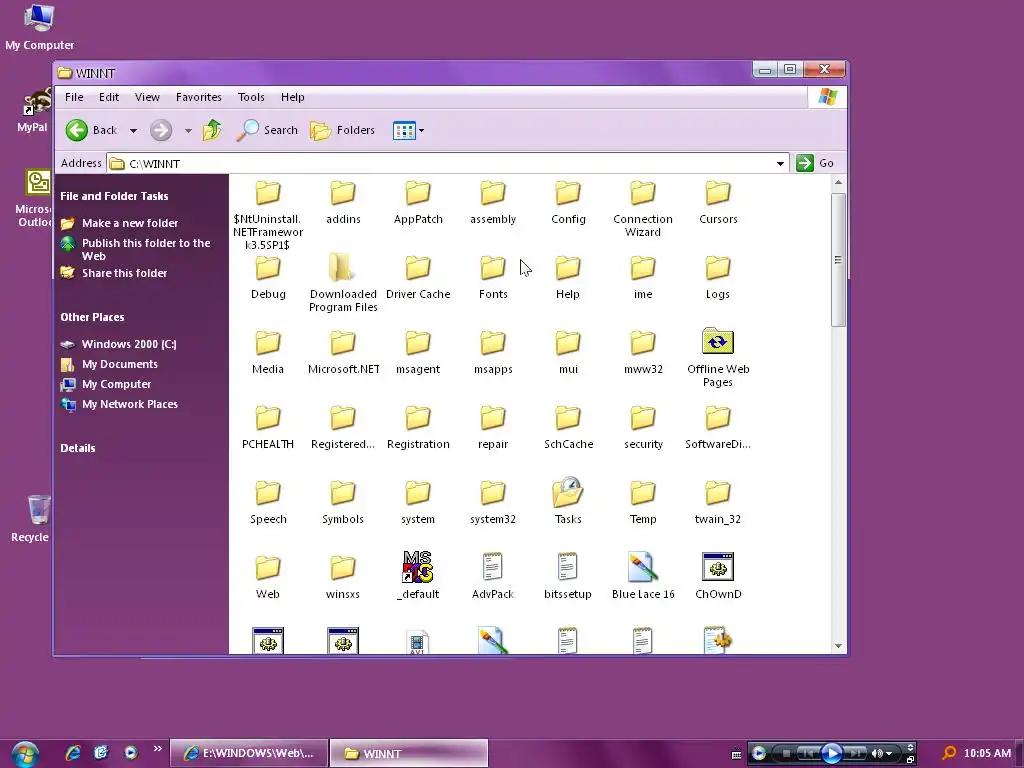Viewport: 1024px width, 768px height.
Task: Select the twain_32 folder
Action: (718, 502)
